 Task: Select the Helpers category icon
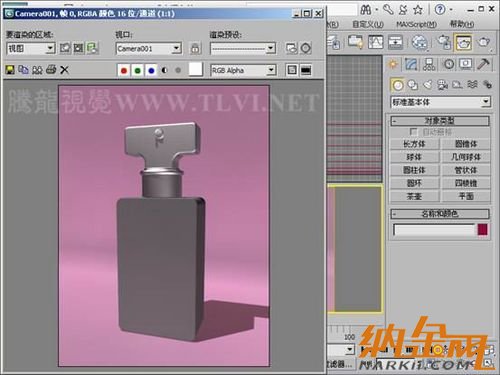pyautogui.click(x=458, y=85)
